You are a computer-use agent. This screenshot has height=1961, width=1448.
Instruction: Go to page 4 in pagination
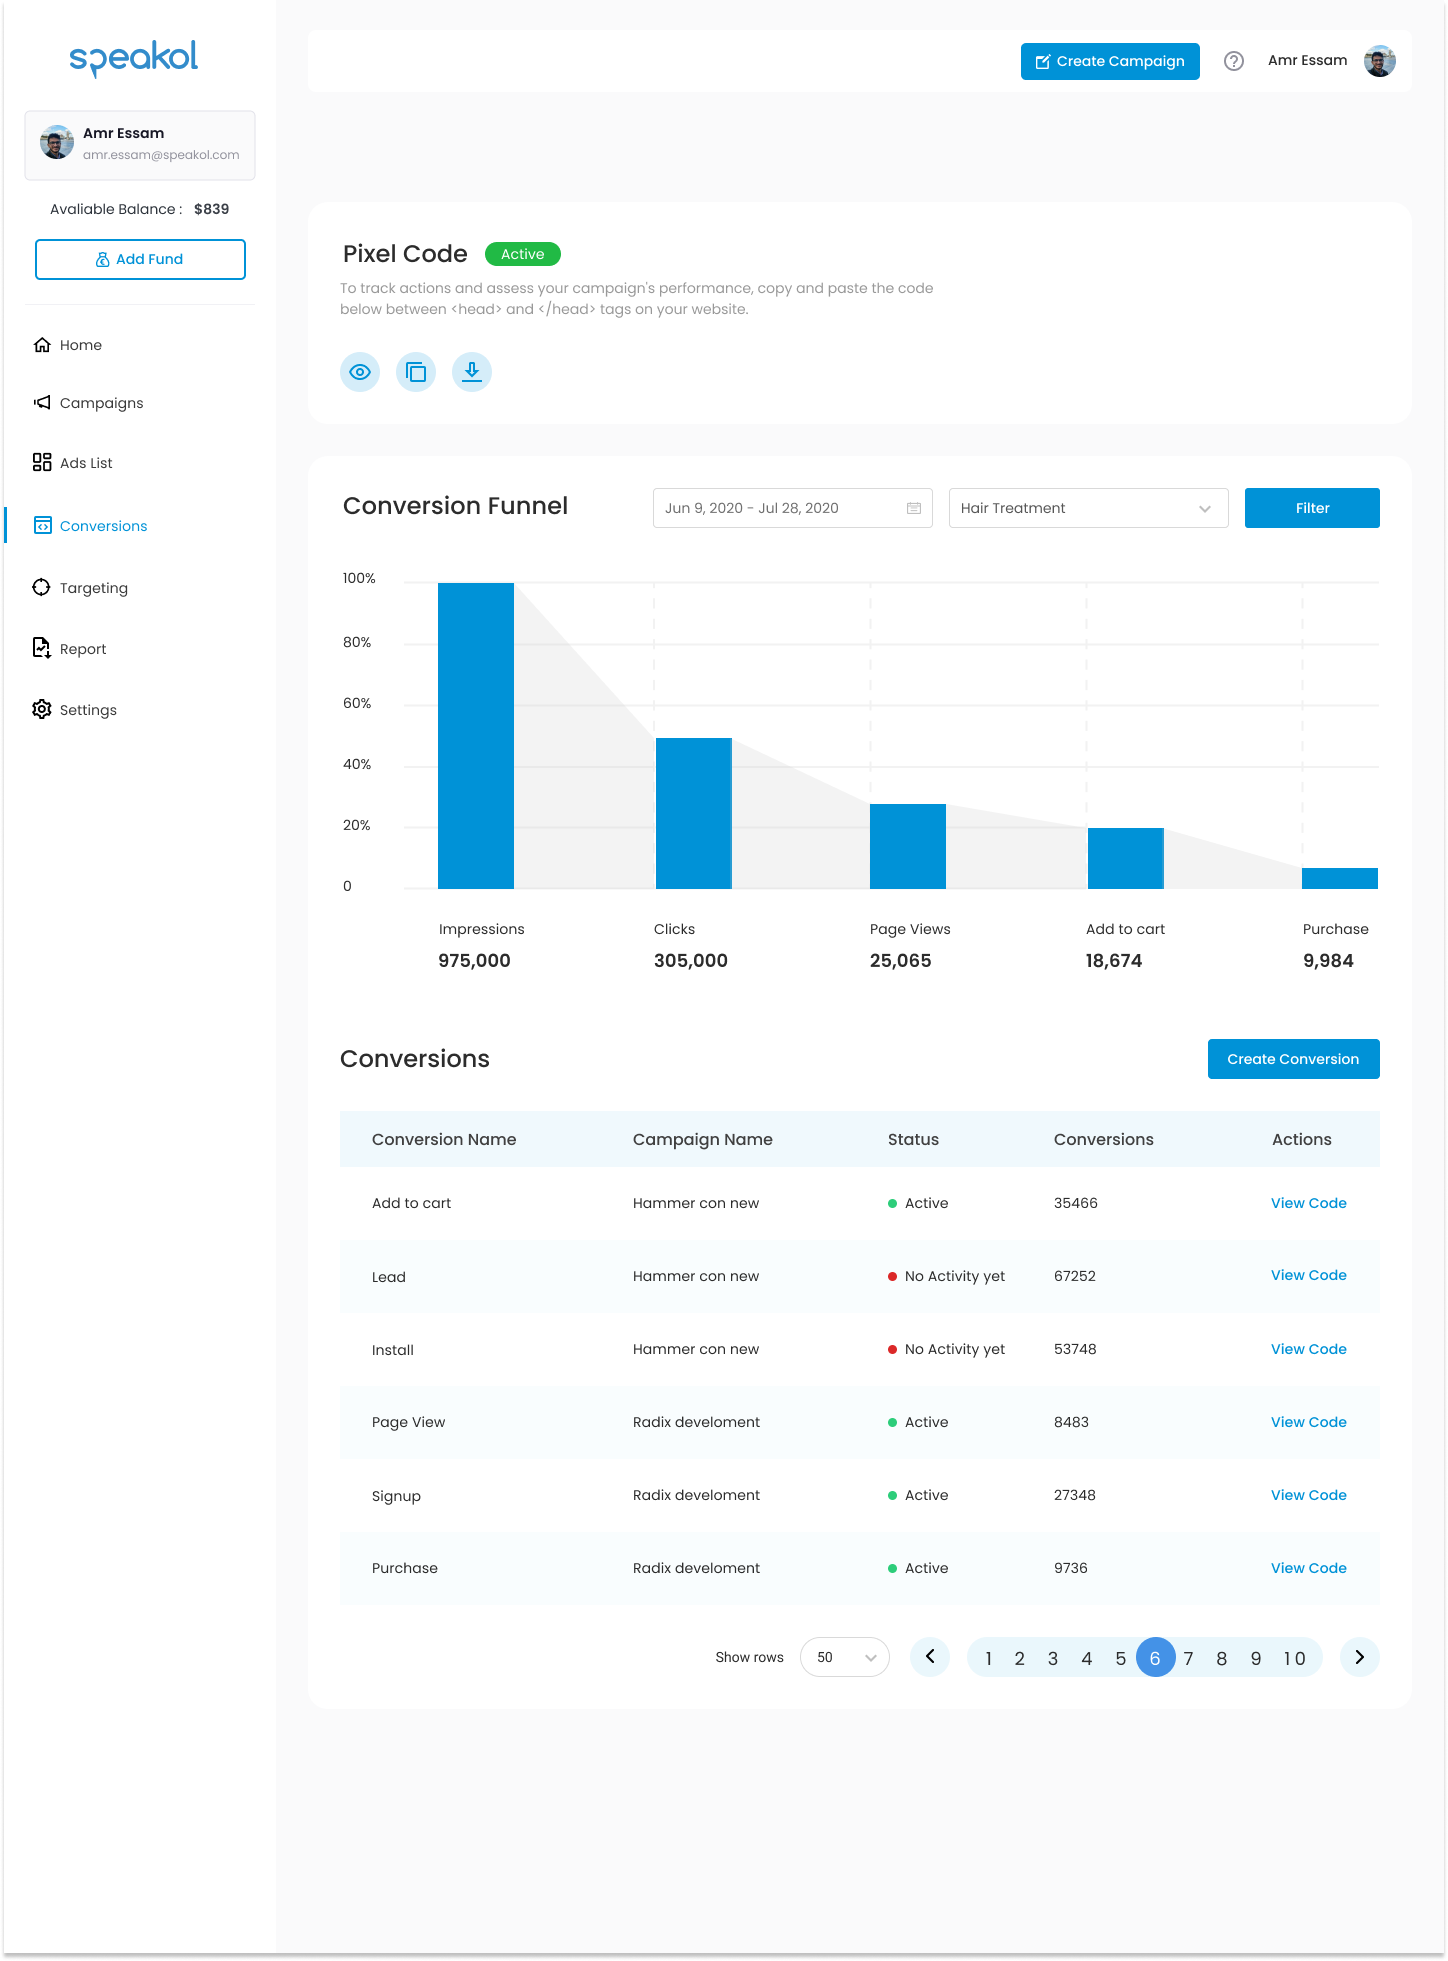tap(1087, 1658)
